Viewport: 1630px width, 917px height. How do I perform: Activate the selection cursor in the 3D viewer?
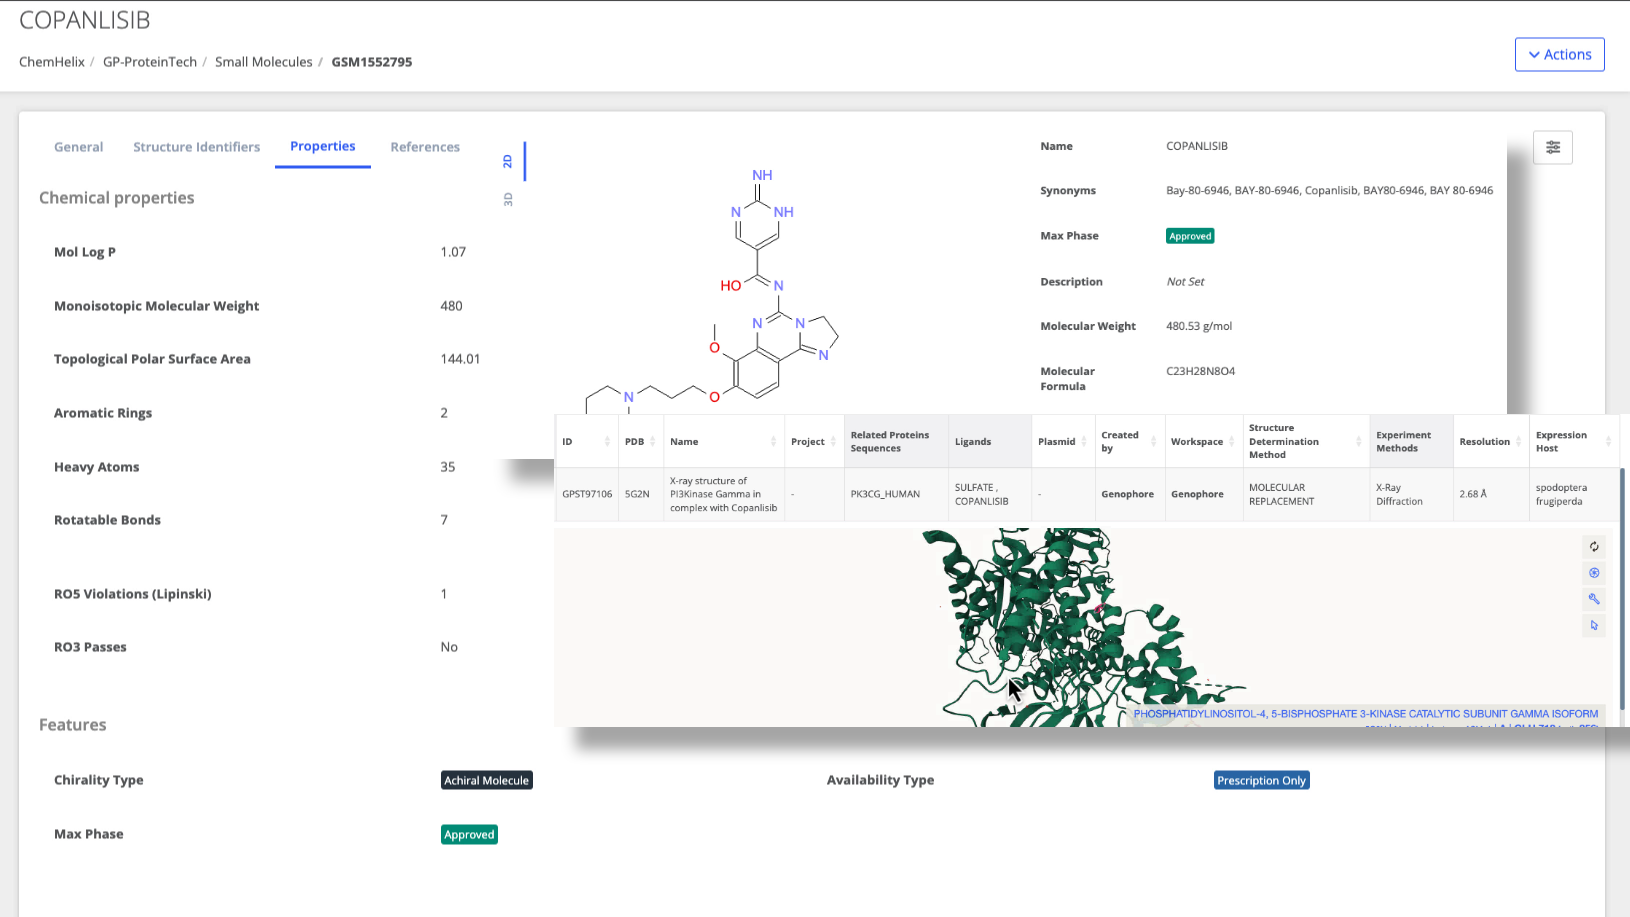[x=1594, y=625]
